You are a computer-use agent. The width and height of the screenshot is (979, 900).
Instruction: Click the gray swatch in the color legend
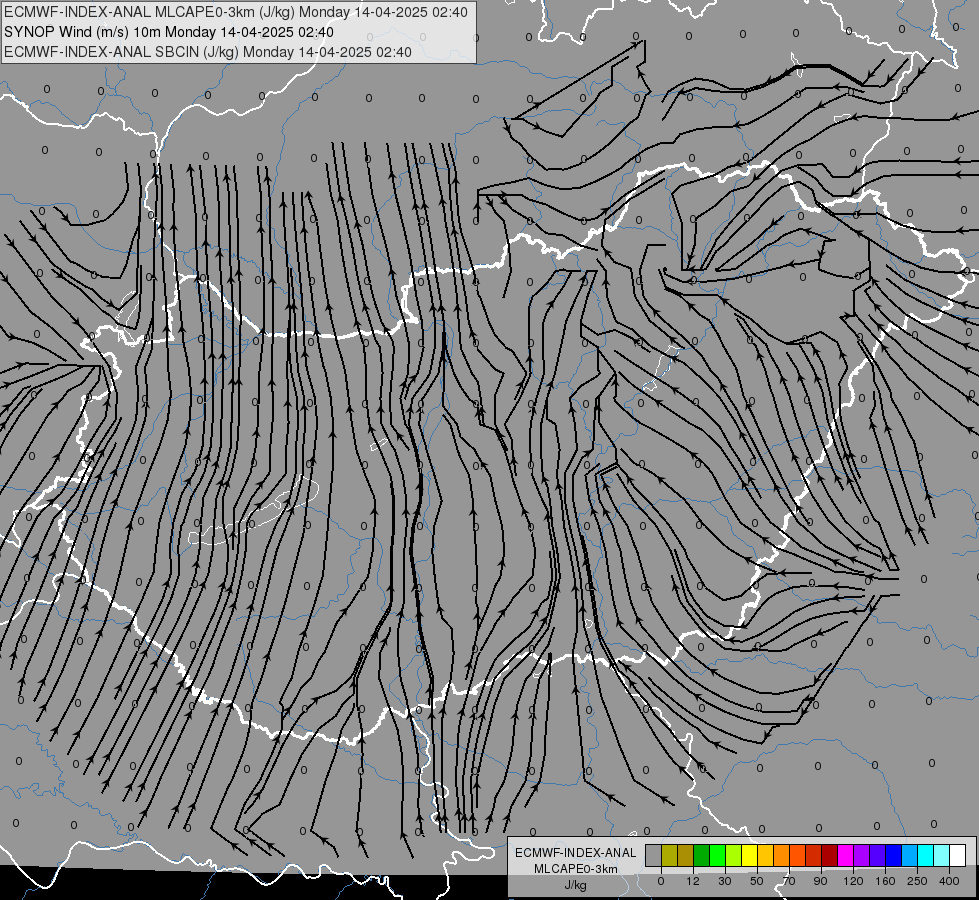click(x=653, y=855)
